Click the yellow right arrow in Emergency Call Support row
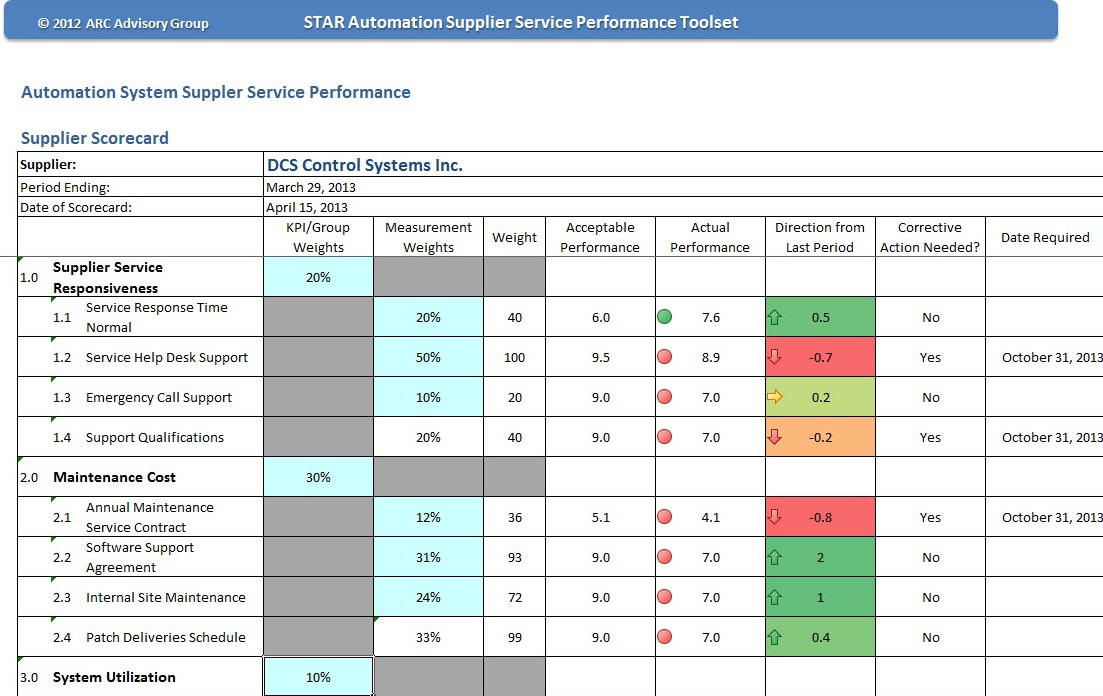1103x696 pixels. point(773,397)
